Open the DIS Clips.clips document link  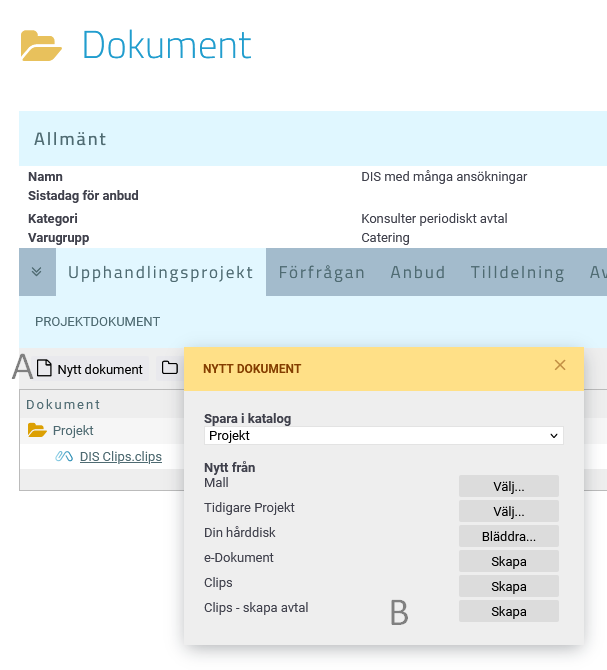tap(121, 456)
